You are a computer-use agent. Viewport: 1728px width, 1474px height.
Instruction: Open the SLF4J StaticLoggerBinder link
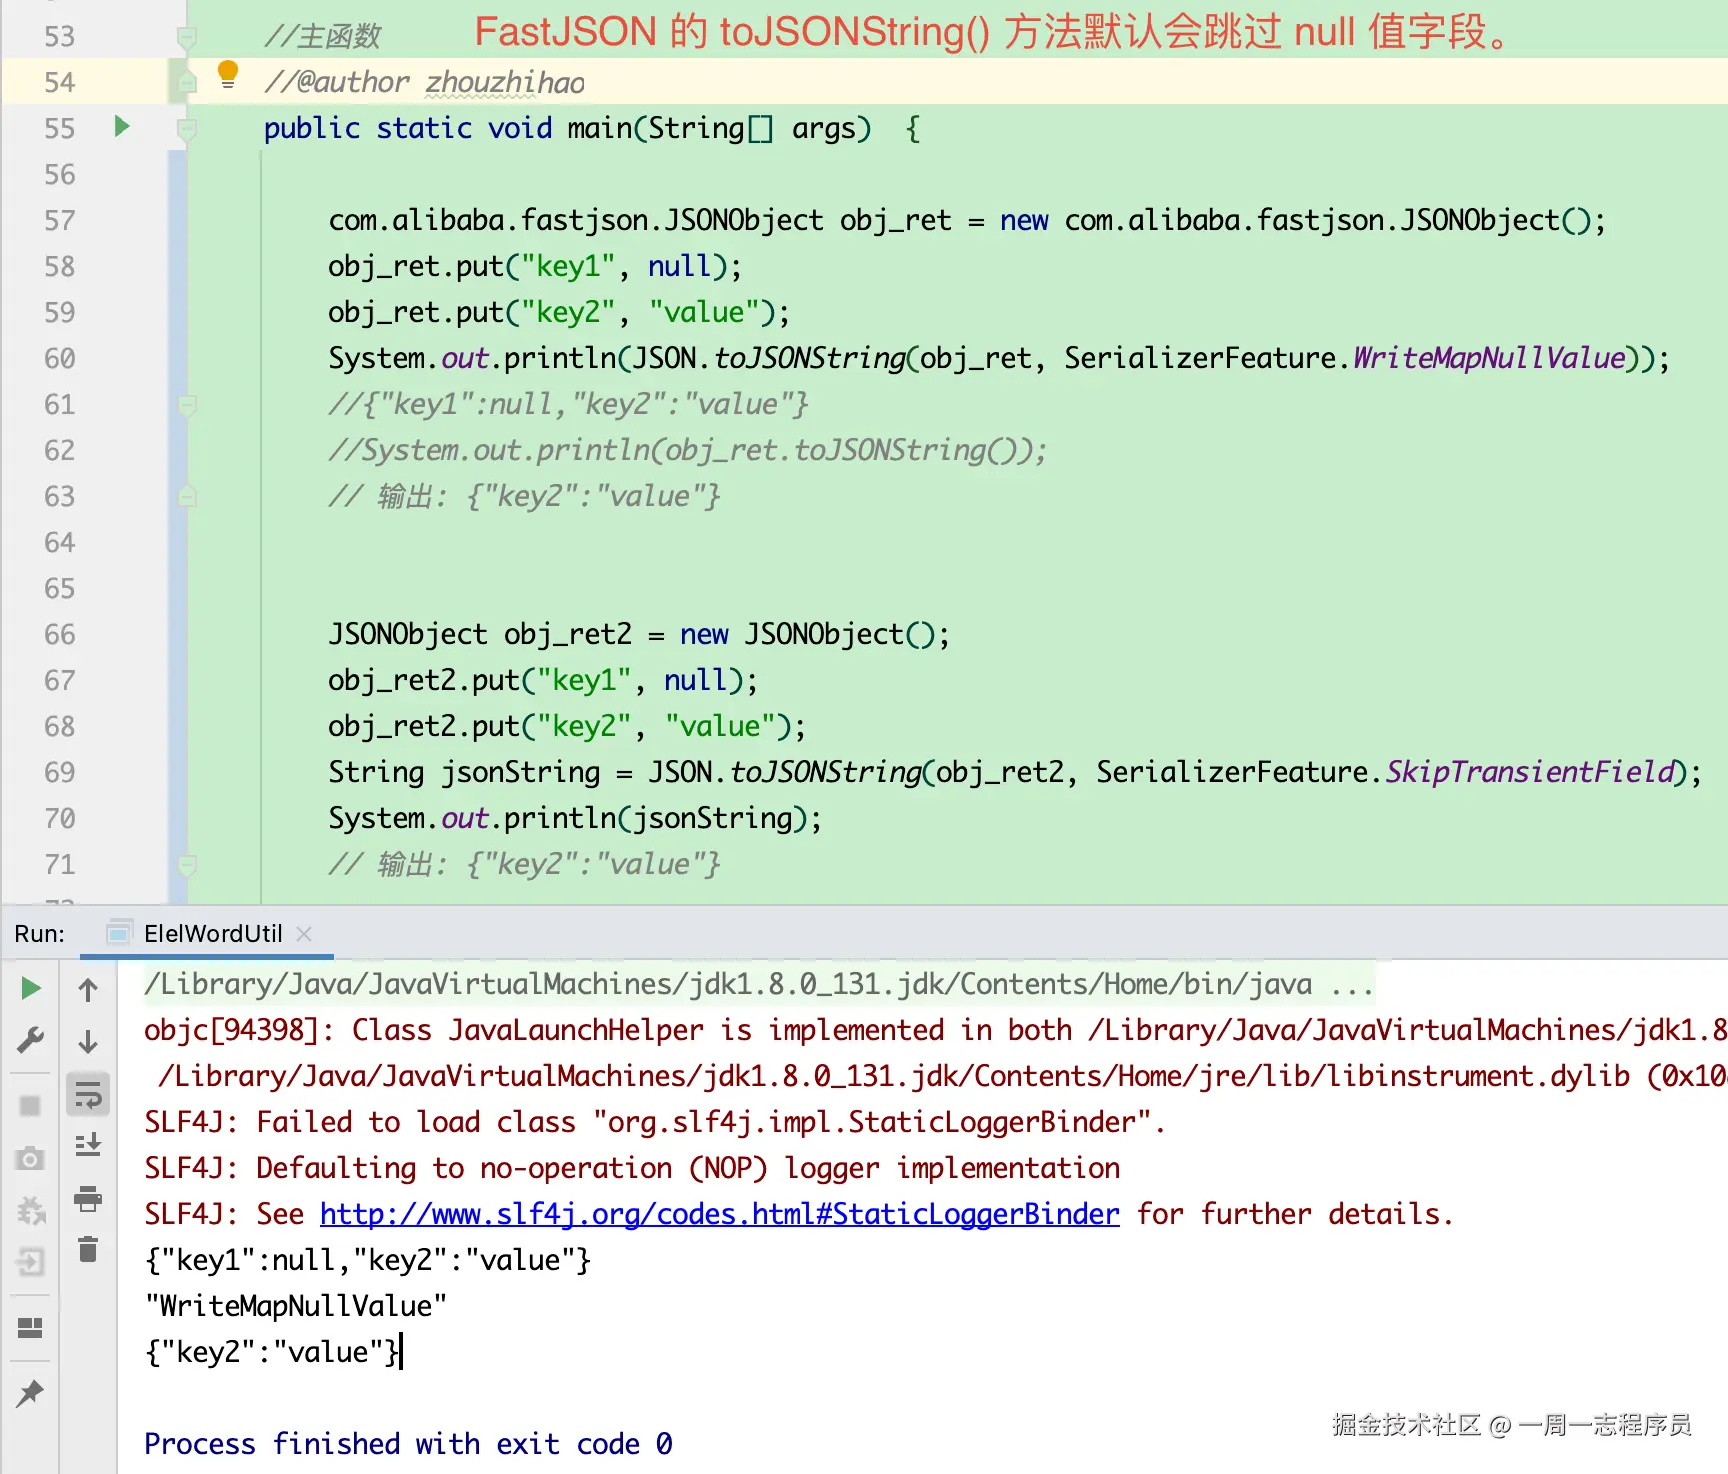pyautogui.click(x=718, y=1213)
